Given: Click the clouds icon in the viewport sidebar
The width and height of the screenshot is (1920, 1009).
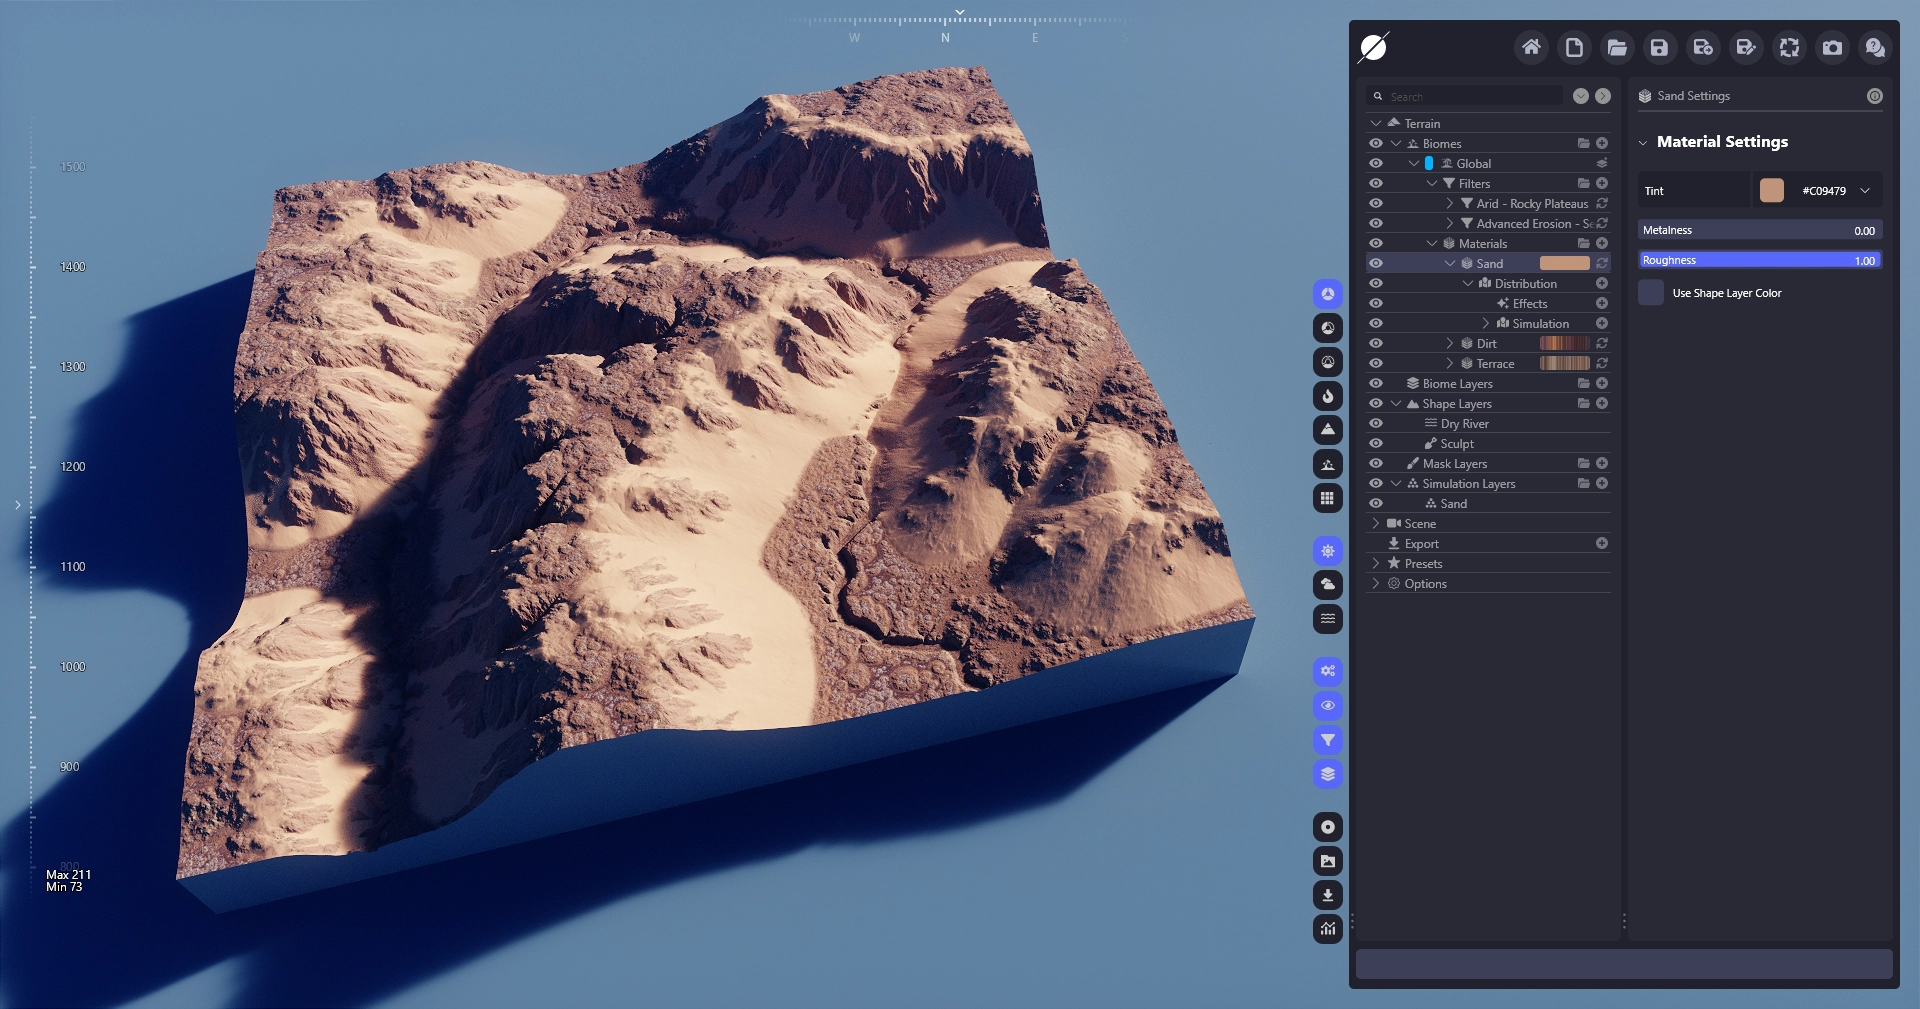Looking at the screenshot, I should (x=1327, y=584).
